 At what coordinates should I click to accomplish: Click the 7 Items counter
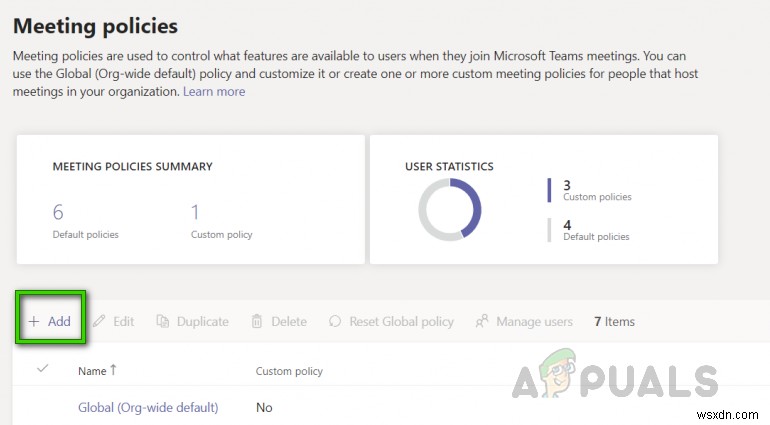[614, 322]
